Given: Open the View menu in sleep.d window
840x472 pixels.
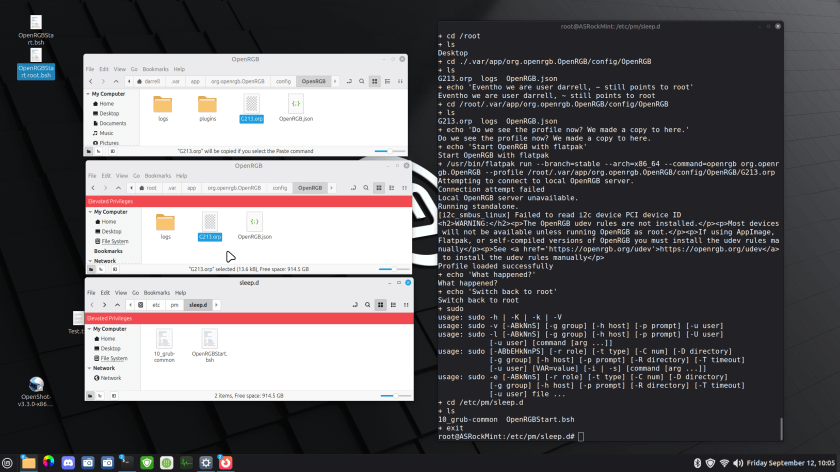Looking at the screenshot, I should coord(119,292).
